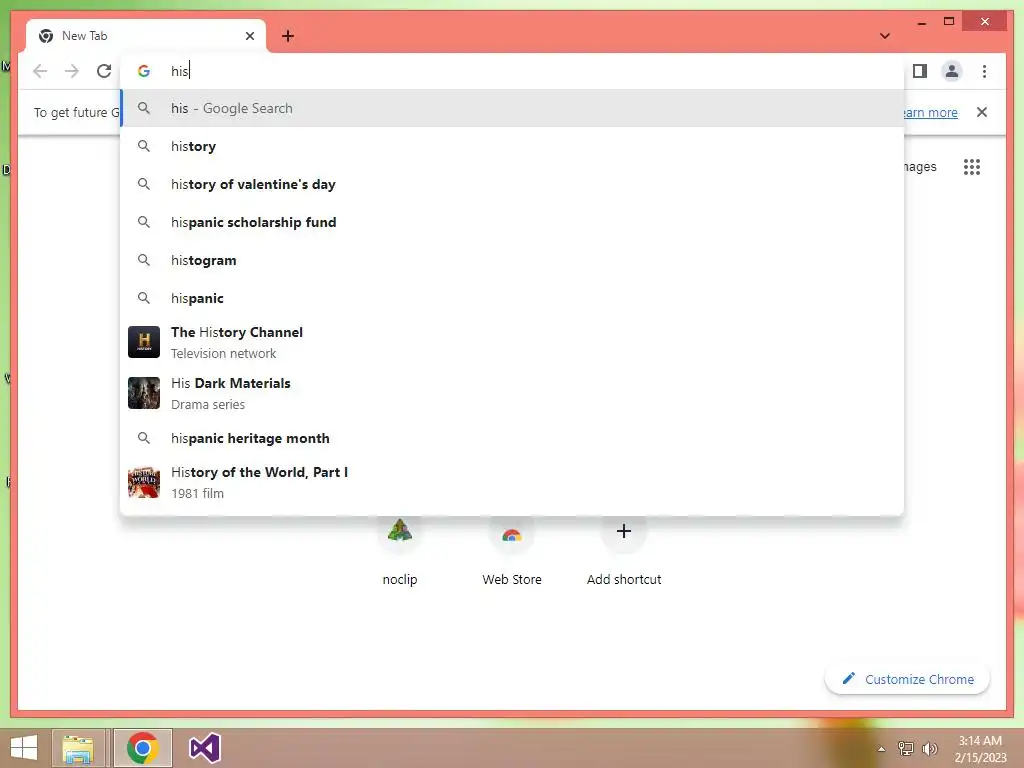Show hidden tray icons arrow
Image resolution: width=1024 pixels, height=768 pixels.
pos(881,749)
